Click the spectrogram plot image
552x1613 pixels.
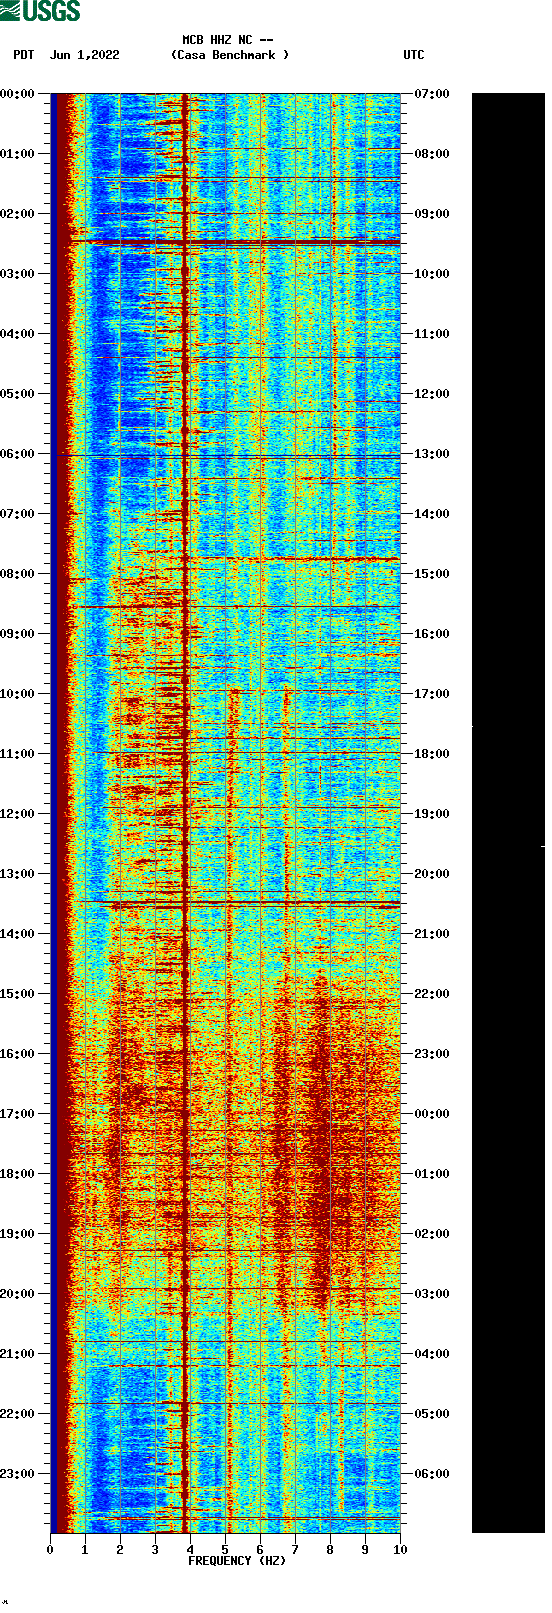pos(226,813)
